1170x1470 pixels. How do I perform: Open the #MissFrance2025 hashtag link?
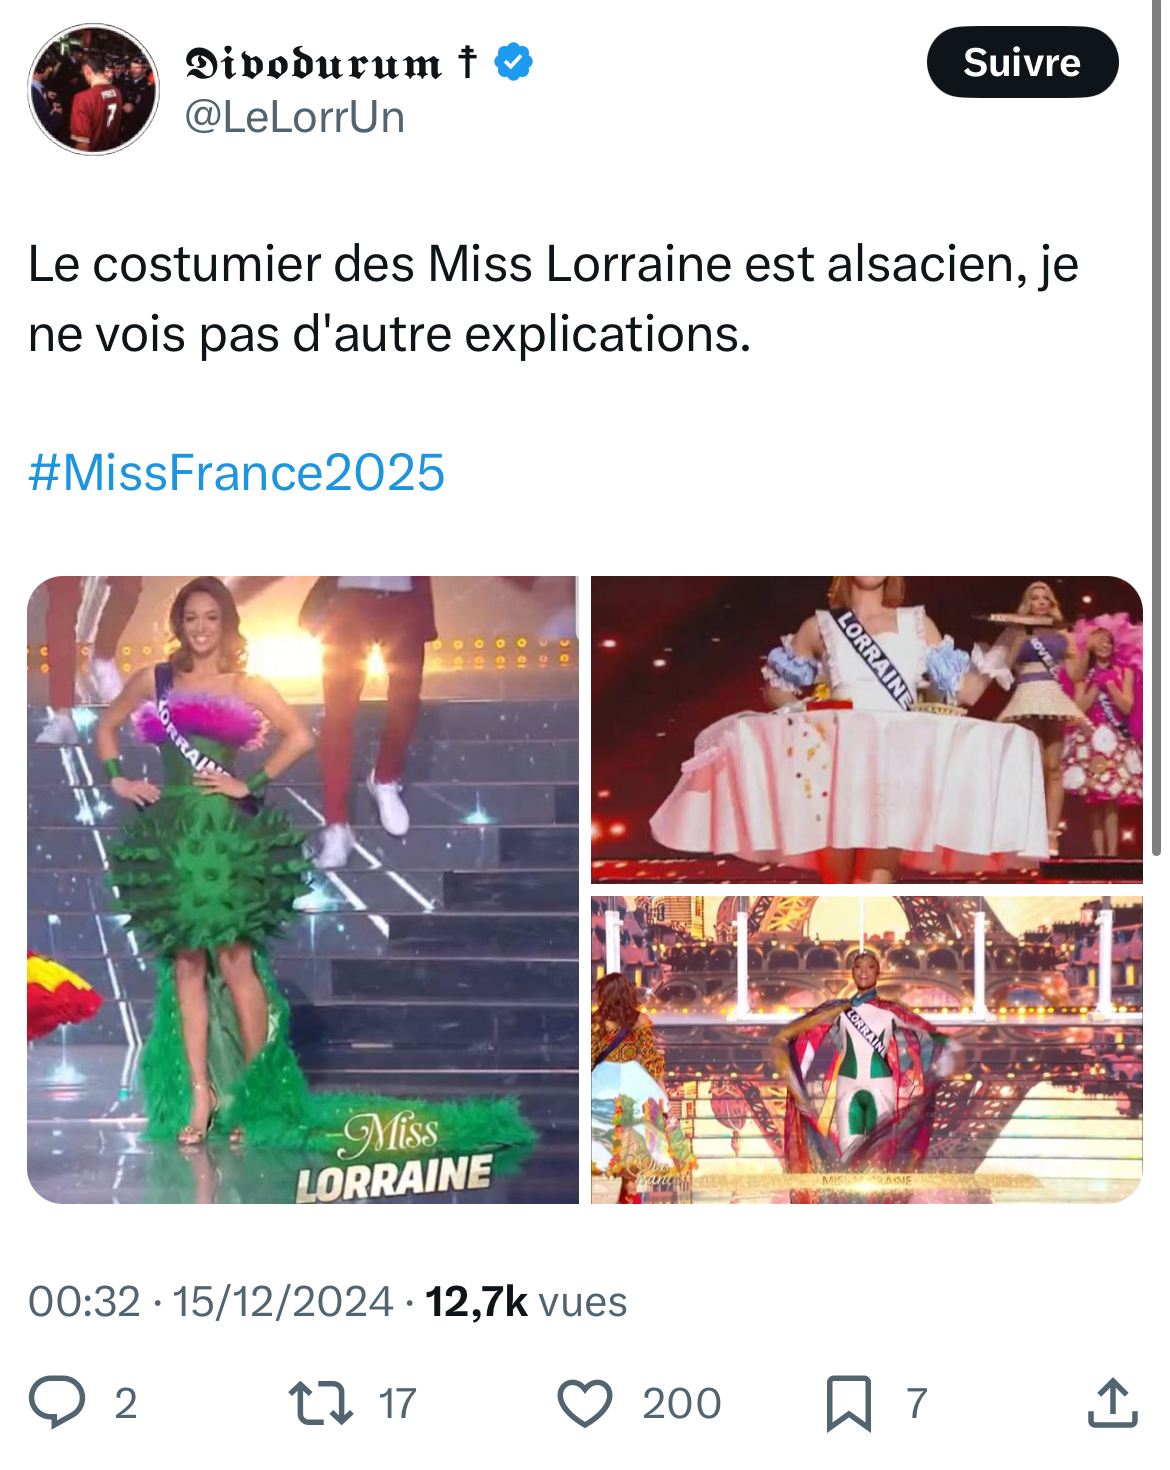click(236, 472)
